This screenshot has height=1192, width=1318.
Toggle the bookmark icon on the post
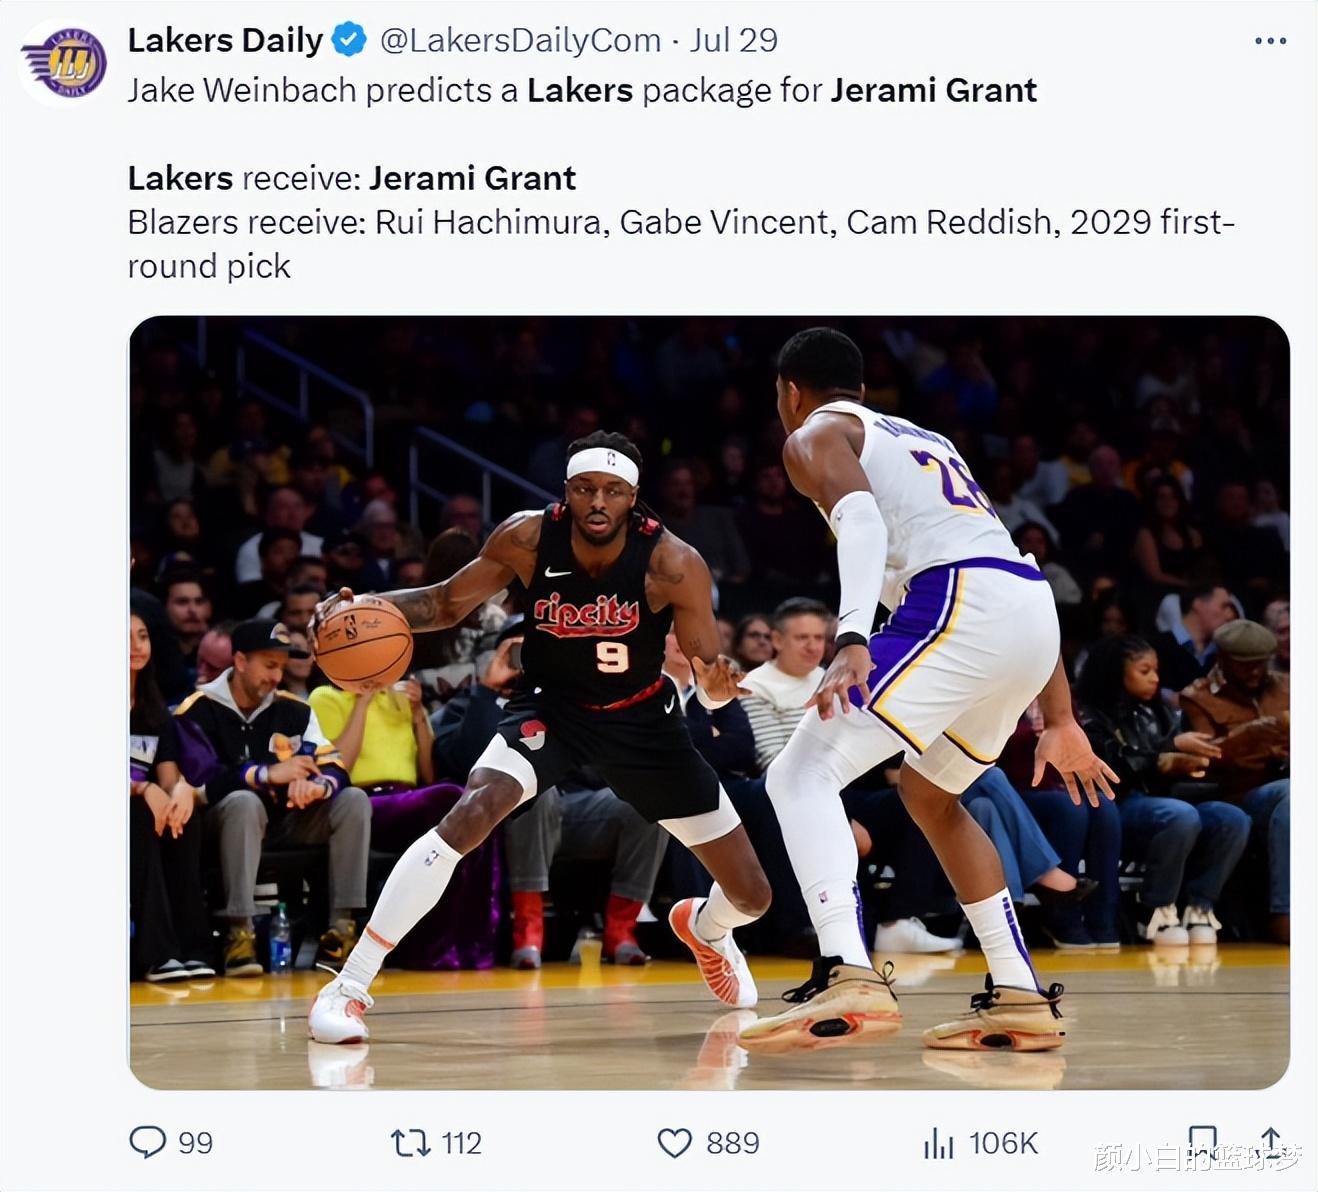coord(1203,1142)
